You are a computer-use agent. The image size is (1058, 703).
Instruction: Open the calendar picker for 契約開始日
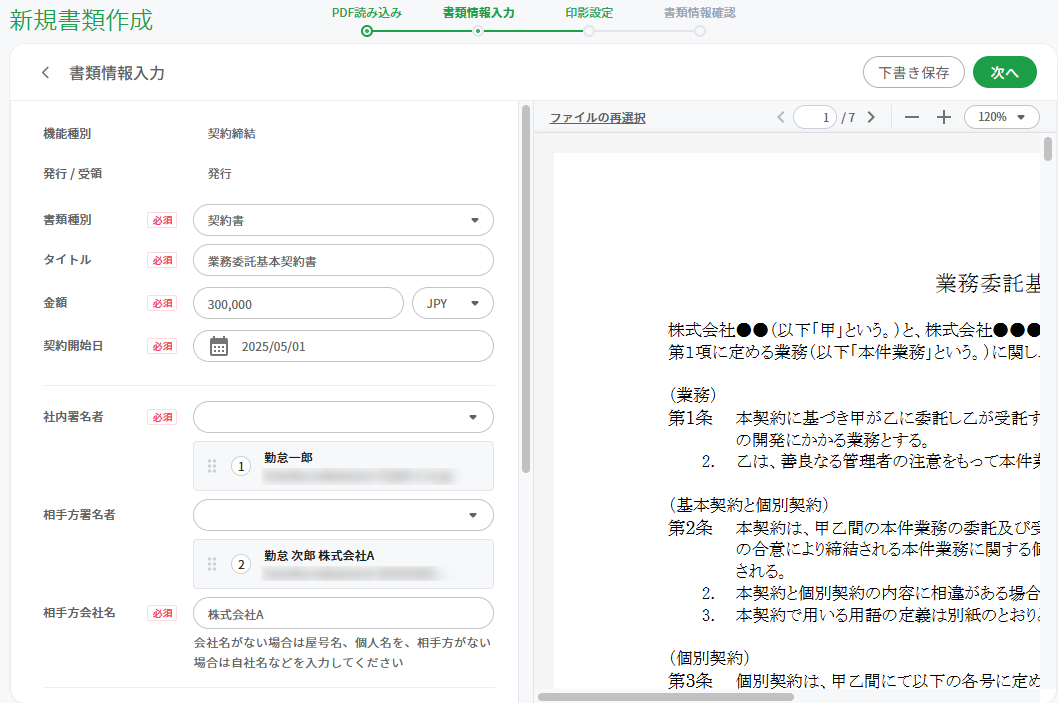(x=219, y=346)
